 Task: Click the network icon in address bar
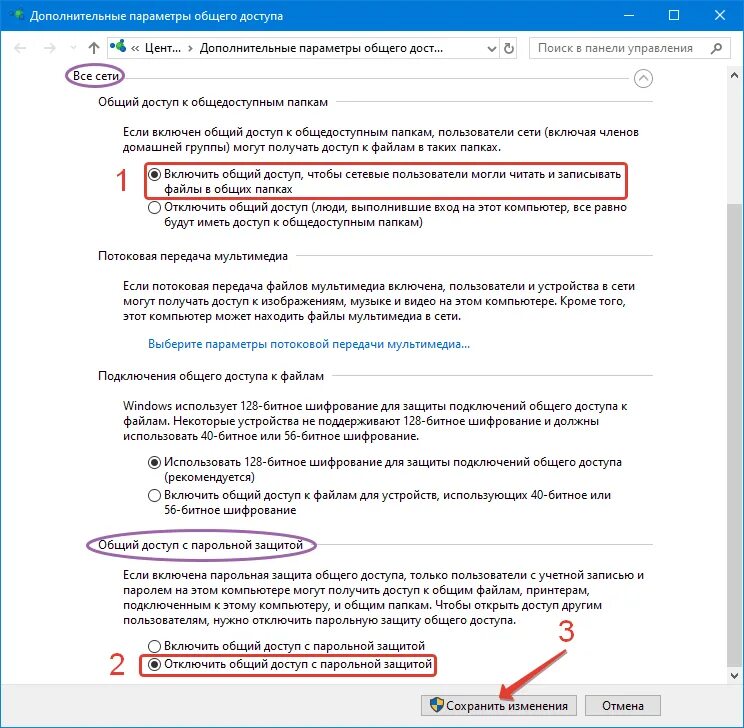click(118, 47)
